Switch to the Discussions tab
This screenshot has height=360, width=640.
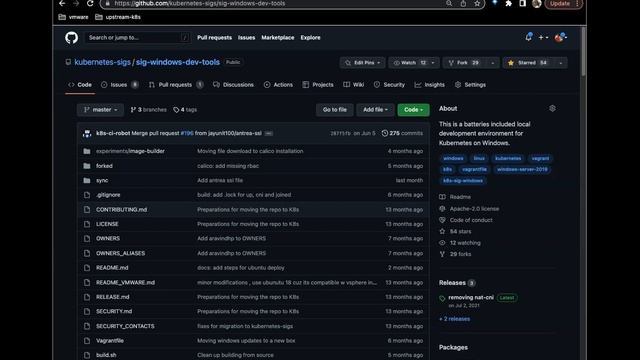pyautogui.click(x=233, y=85)
